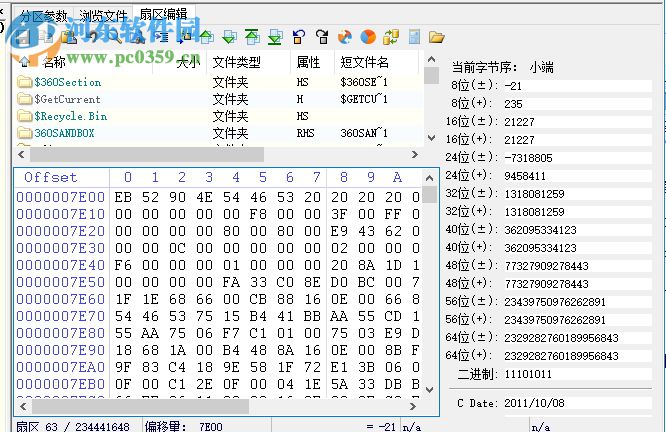The width and height of the screenshot is (666, 432).
Task: Click the Offset column header
Action: 51,177
